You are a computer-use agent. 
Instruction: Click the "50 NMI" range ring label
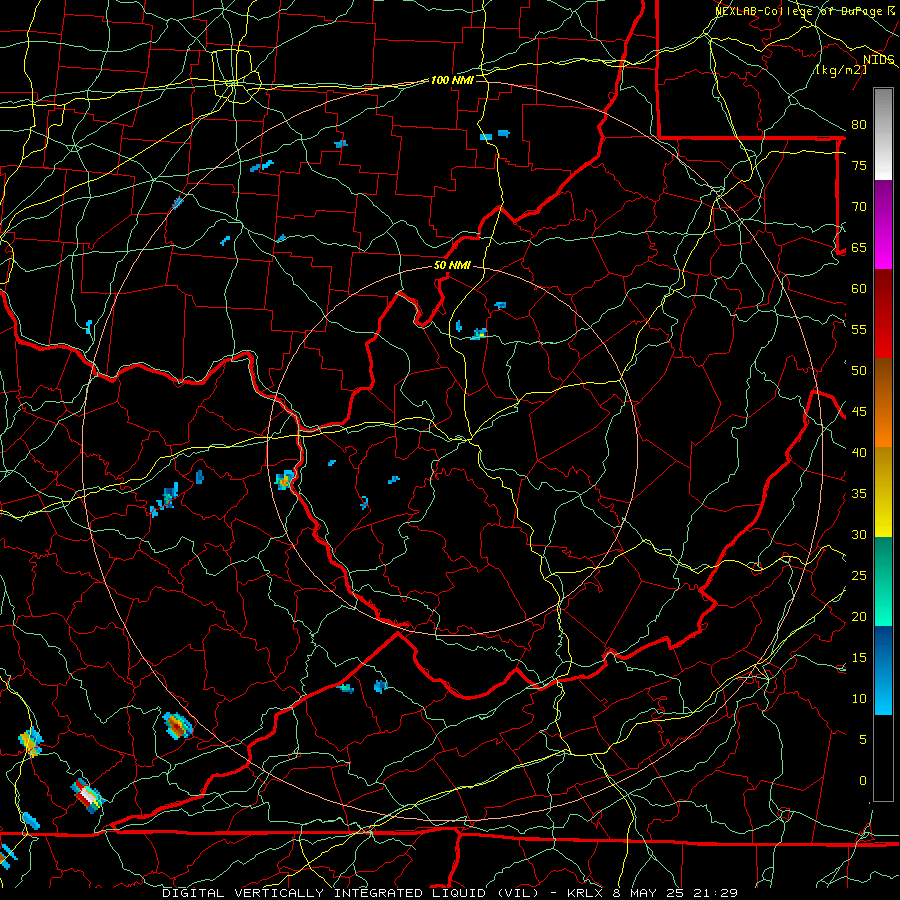click(452, 265)
